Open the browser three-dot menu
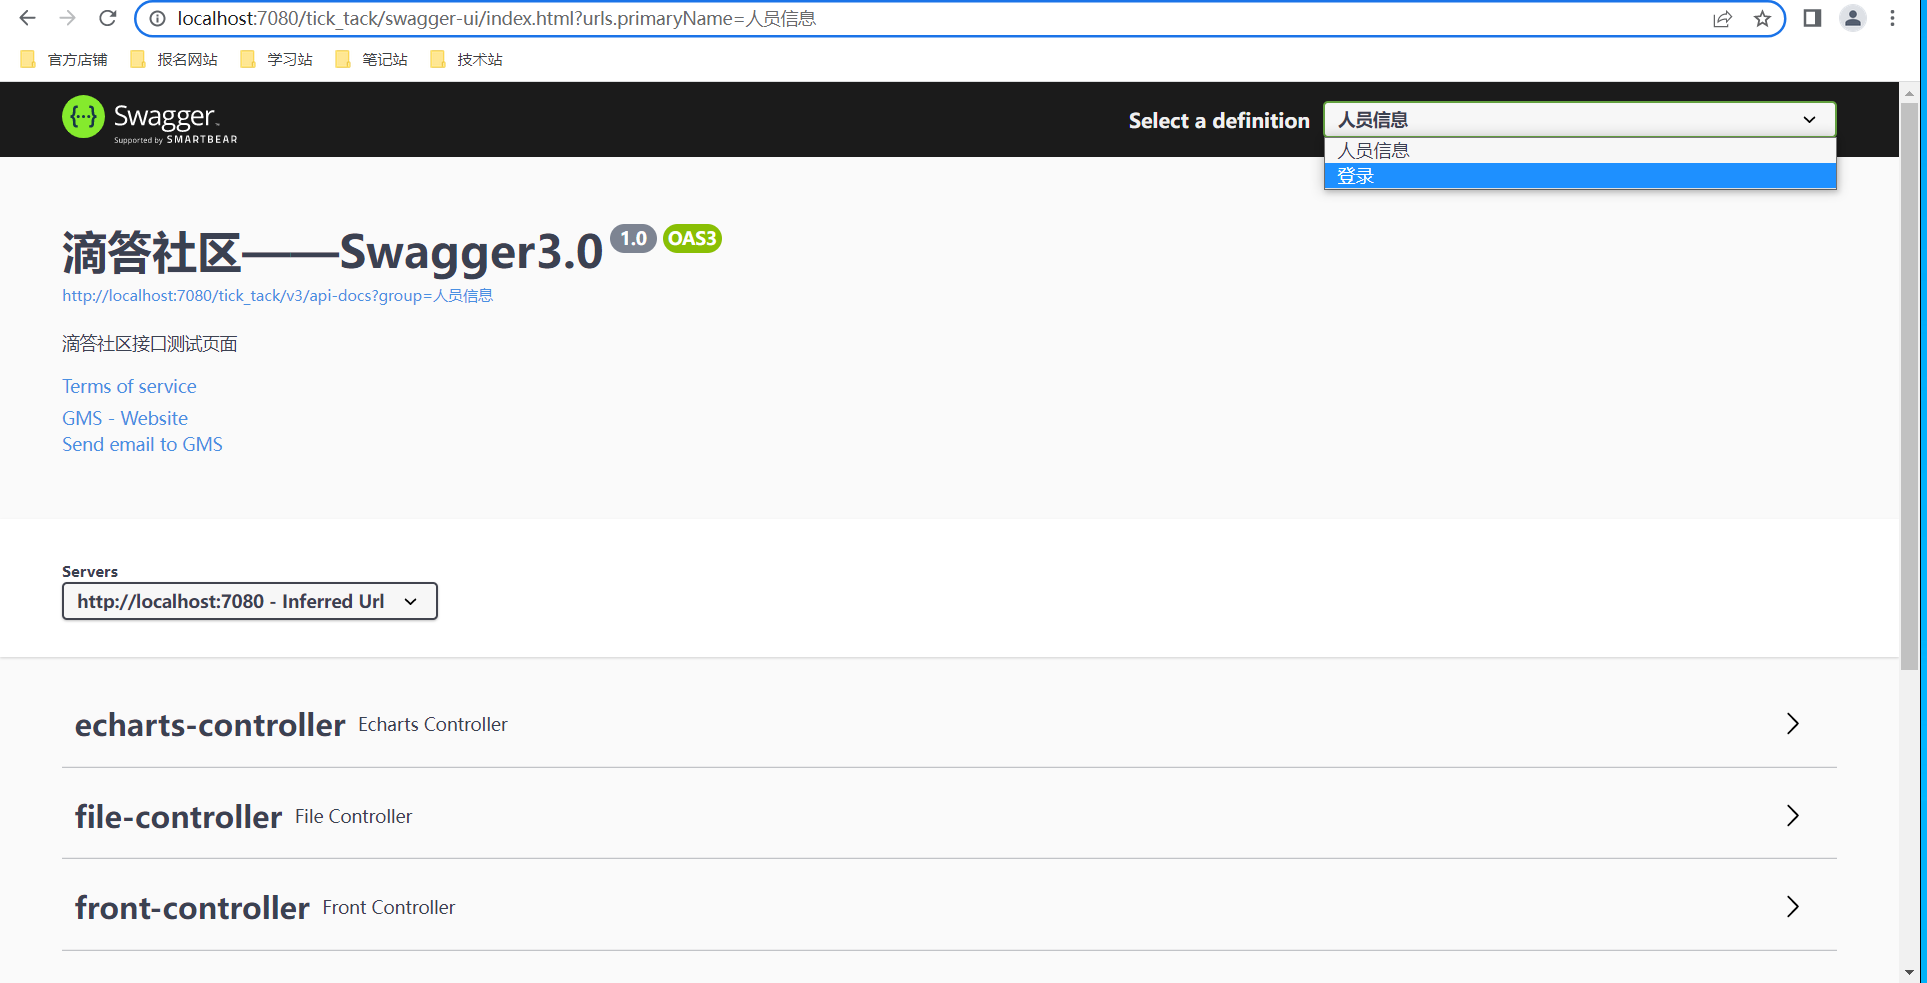 tap(1892, 18)
